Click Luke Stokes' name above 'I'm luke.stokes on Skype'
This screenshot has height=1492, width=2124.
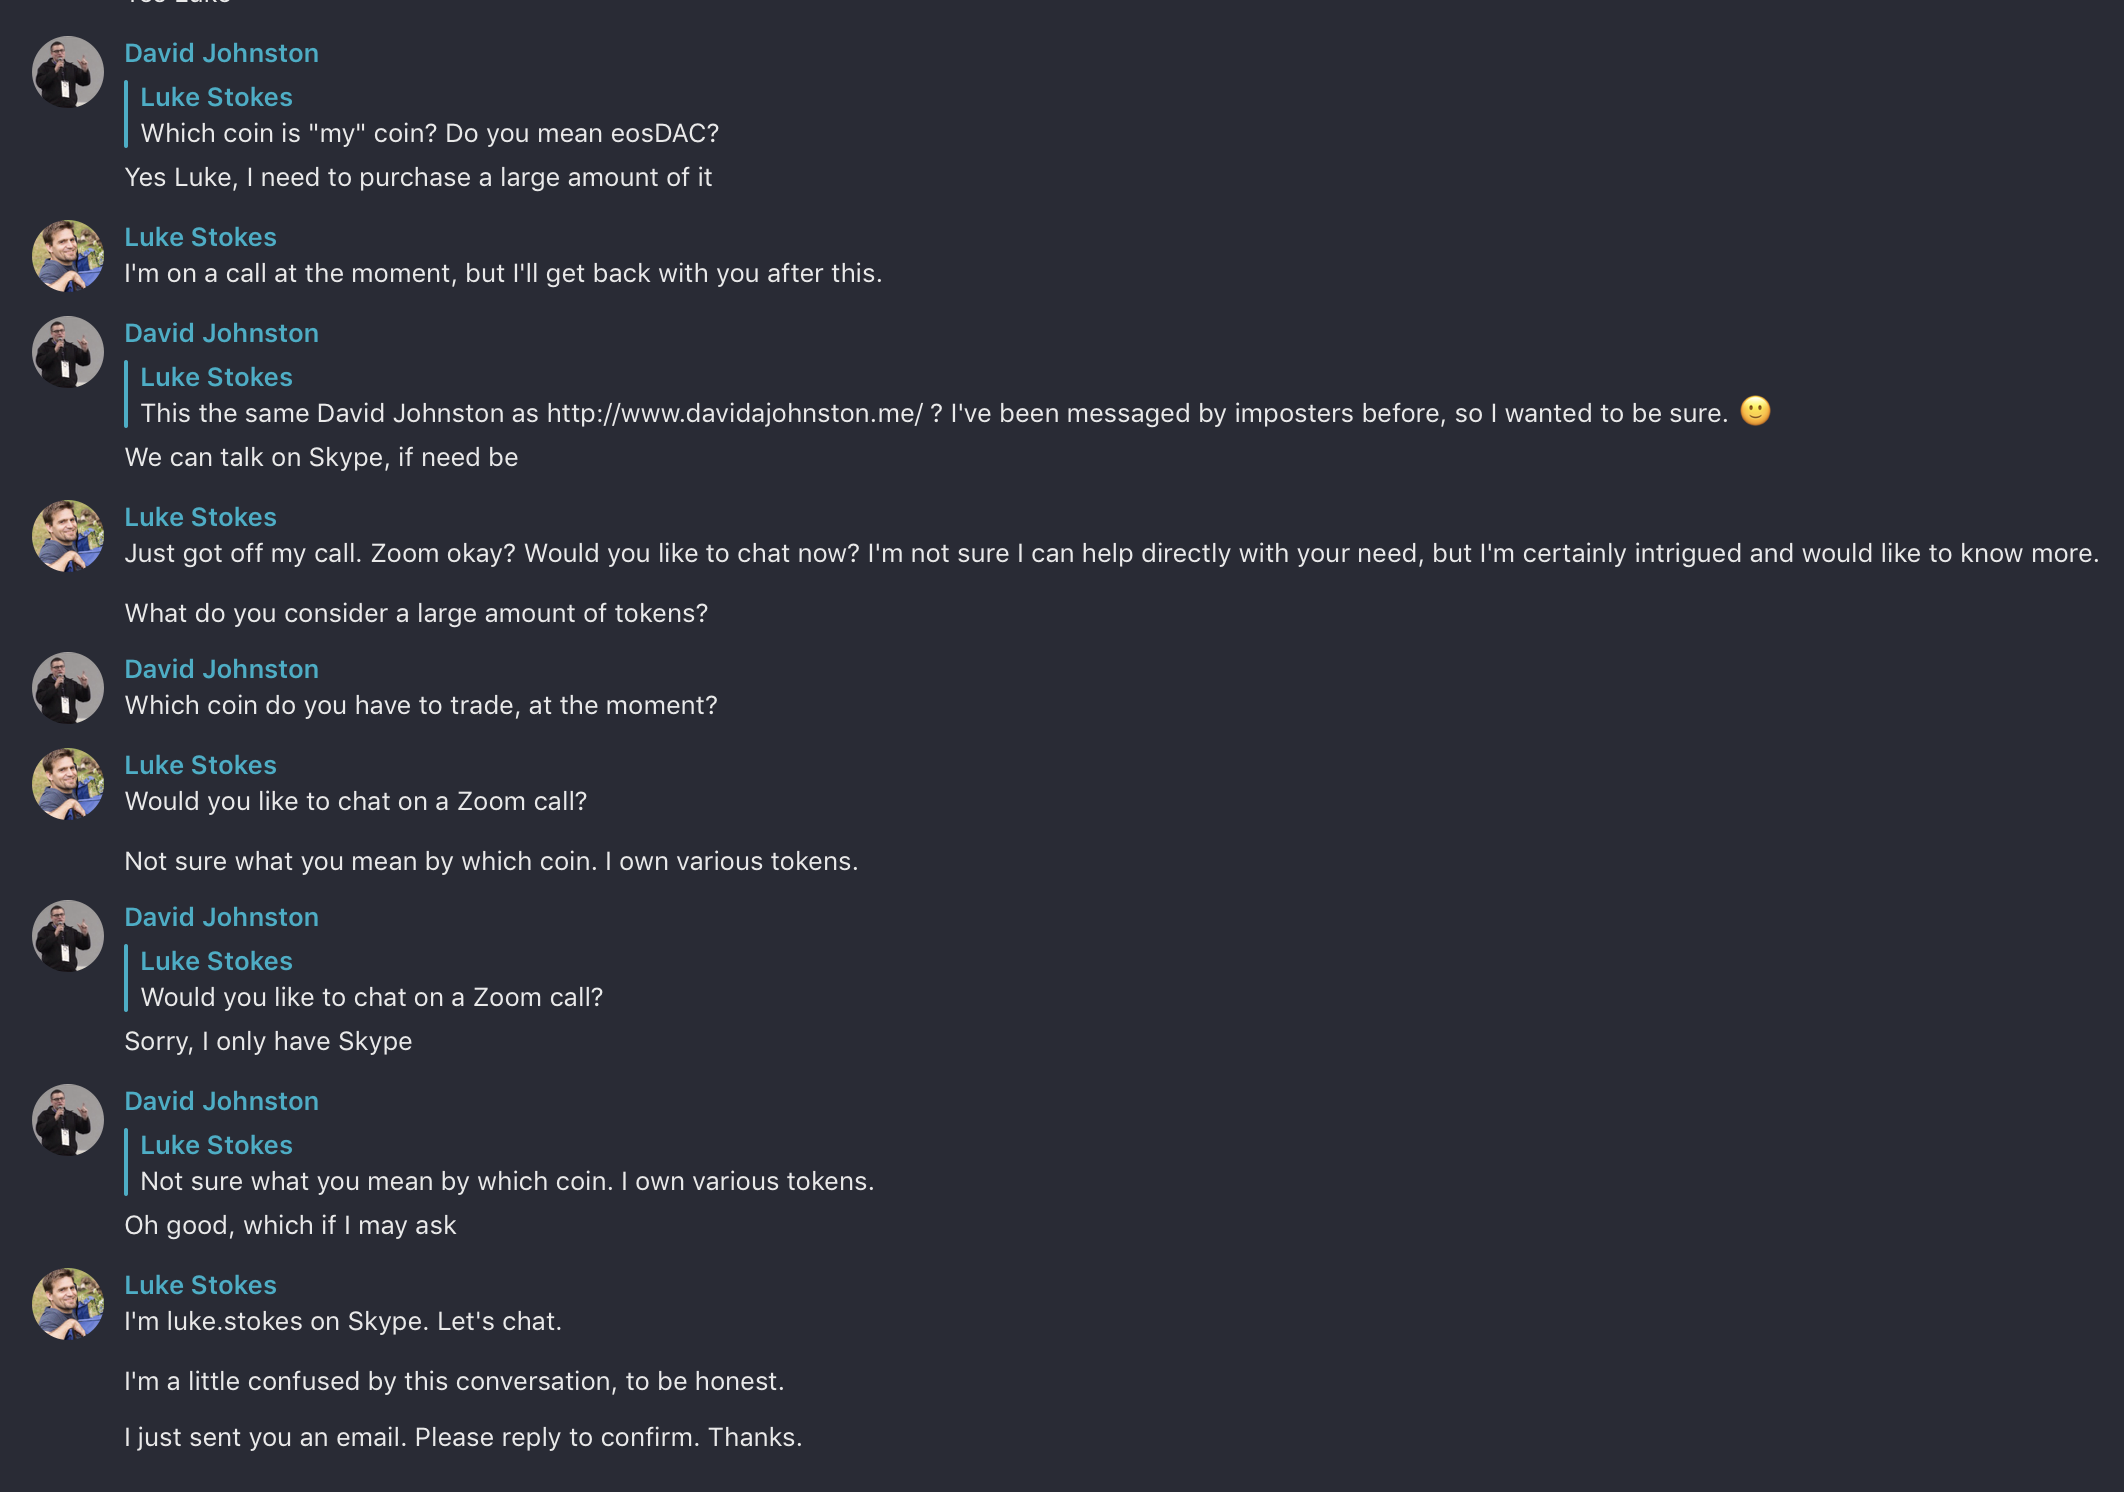click(x=200, y=1285)
